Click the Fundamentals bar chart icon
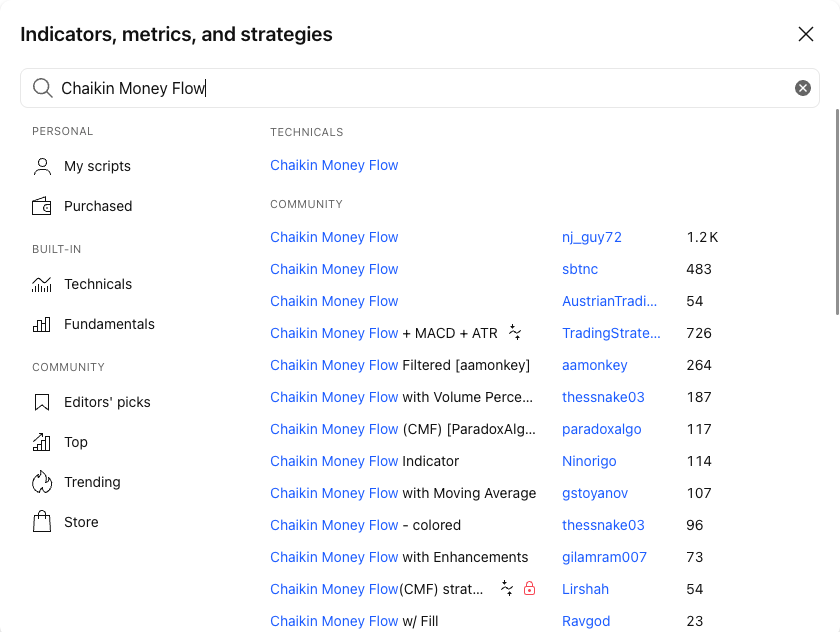The height and width of the screenshot is (632, 840). tap(42, 324)
